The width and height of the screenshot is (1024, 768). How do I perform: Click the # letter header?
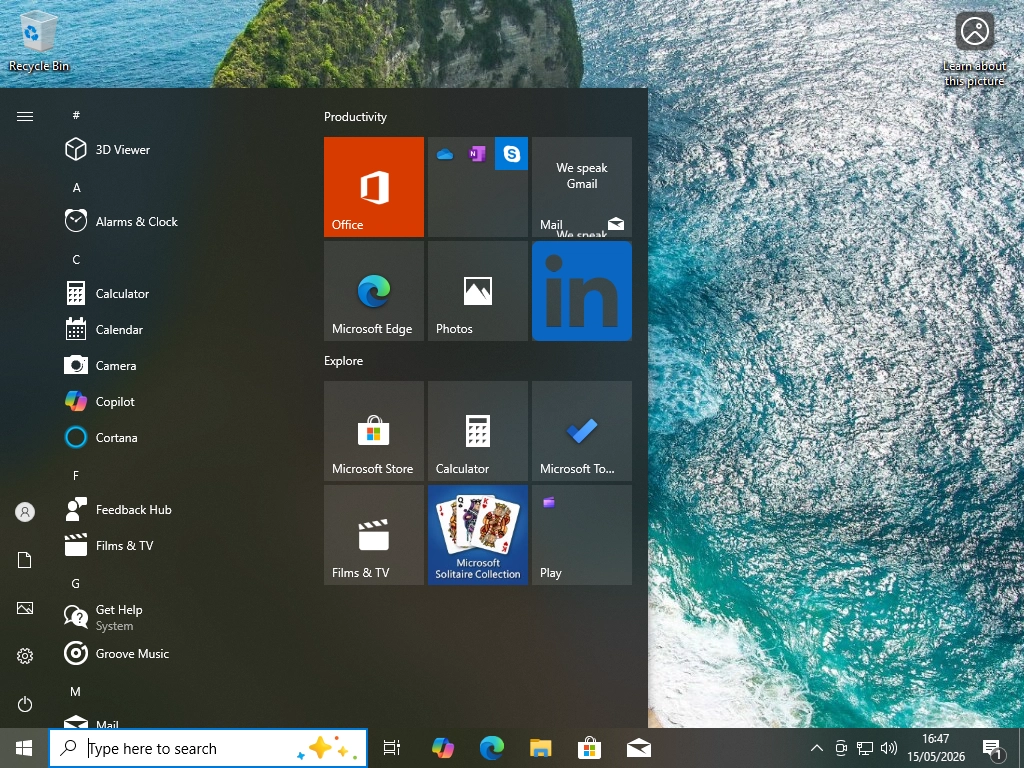(76, 115)
